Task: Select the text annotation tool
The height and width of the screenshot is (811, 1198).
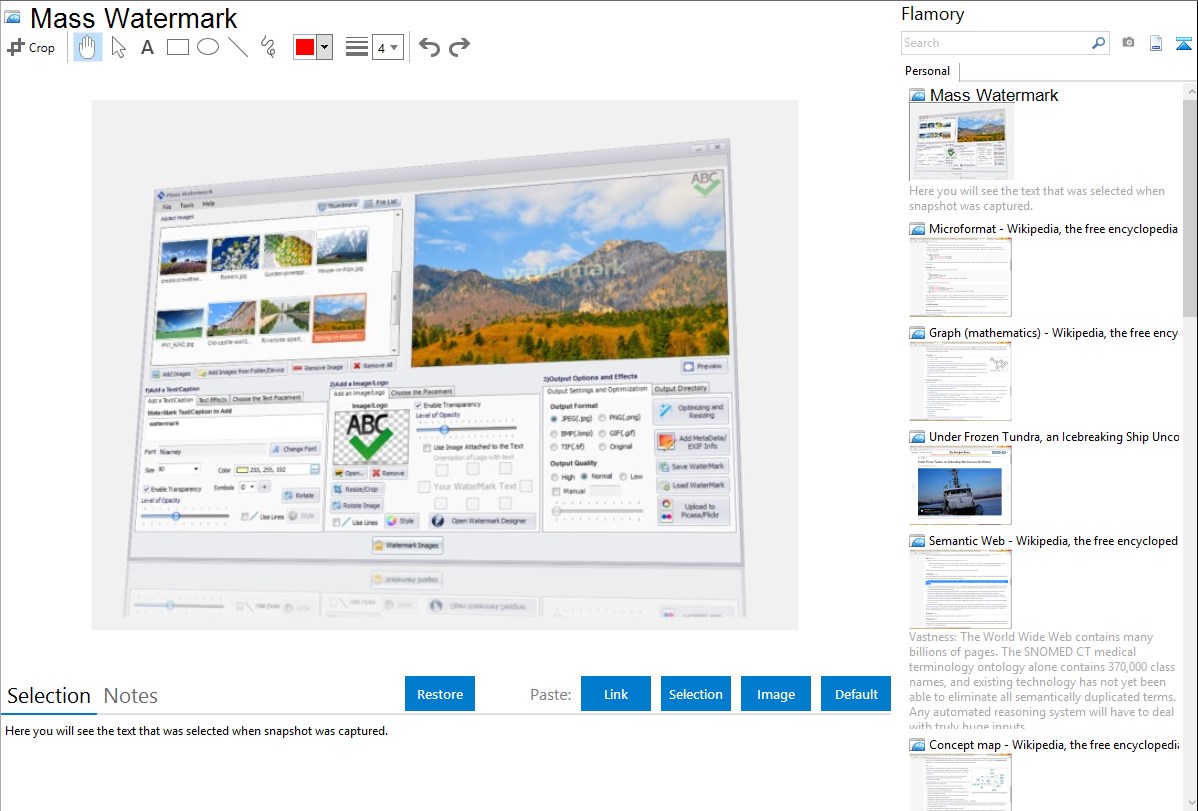Action: [x=147, y=47]
